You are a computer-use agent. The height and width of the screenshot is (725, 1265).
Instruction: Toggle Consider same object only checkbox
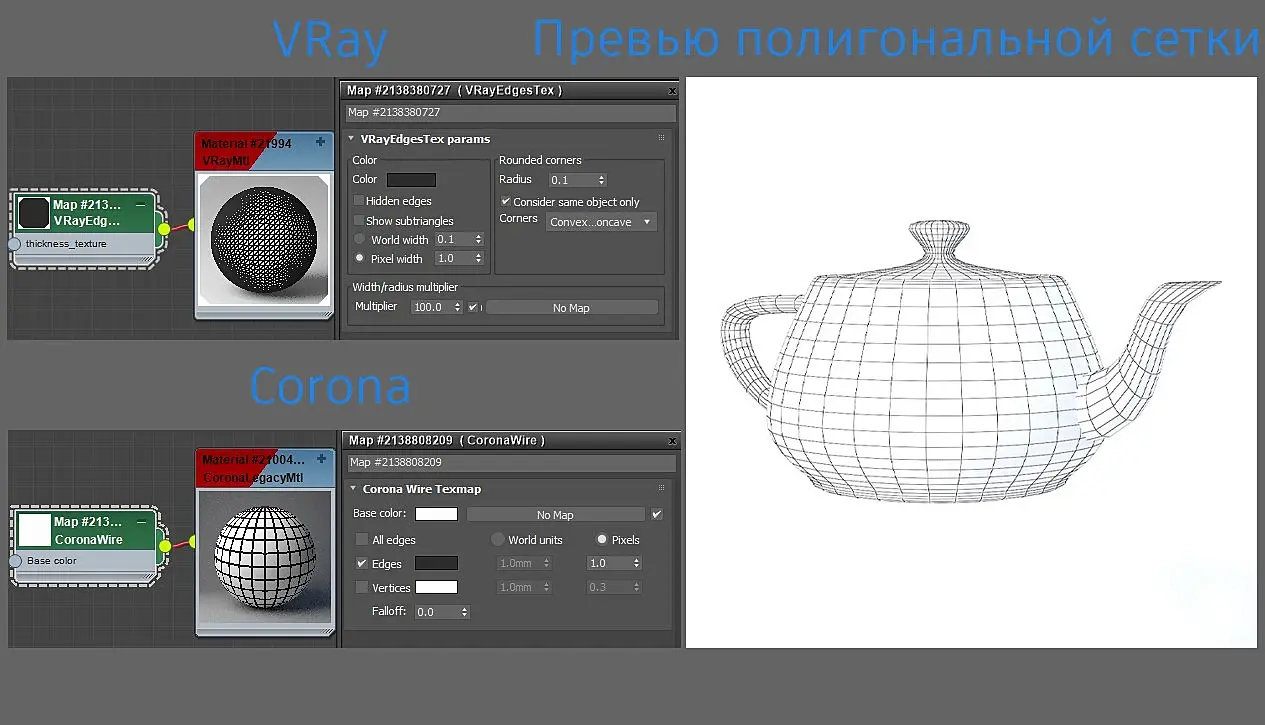(x=506, y=201)
